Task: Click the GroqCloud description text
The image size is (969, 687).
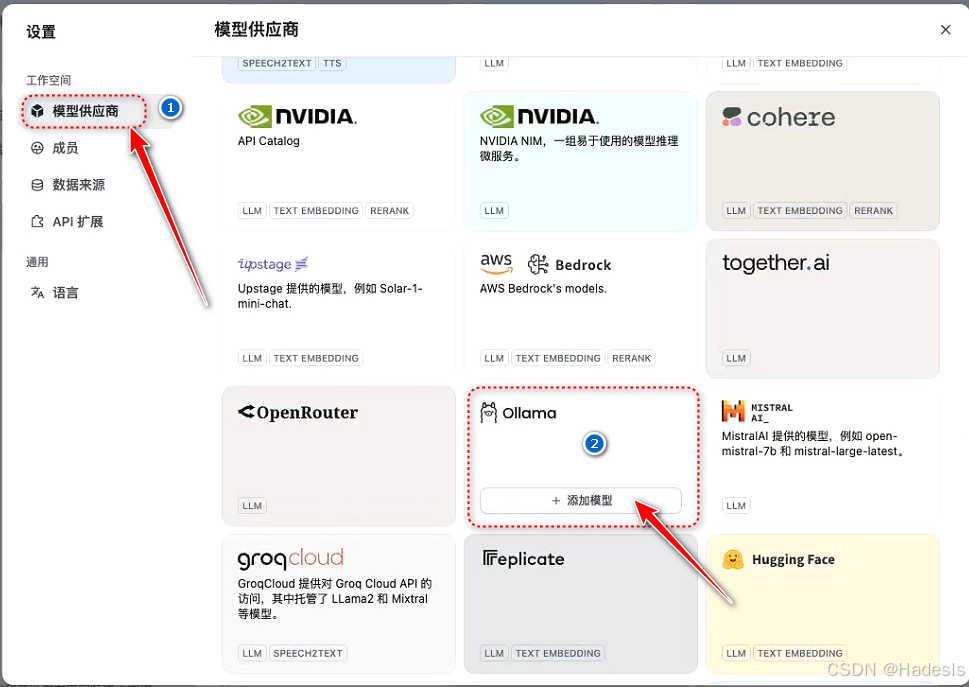Action: (334, 599)
